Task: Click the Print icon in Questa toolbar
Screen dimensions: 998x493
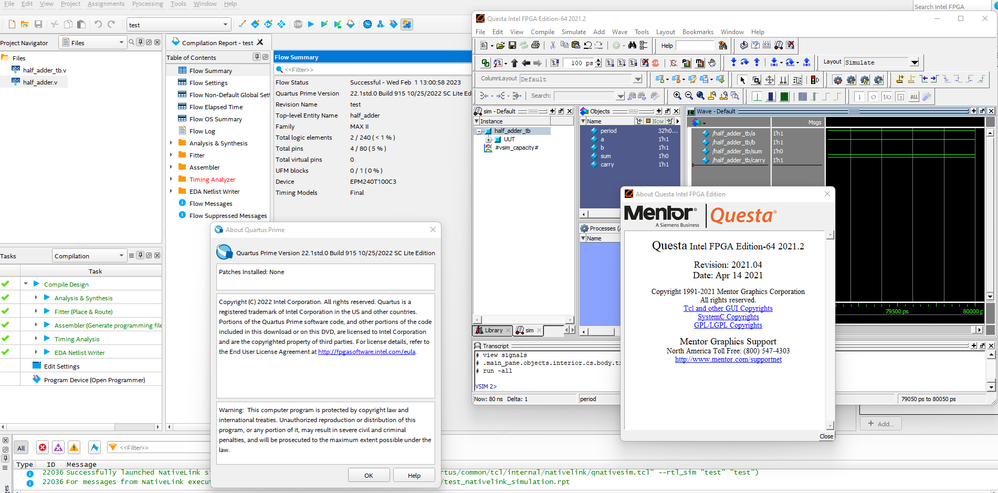Action: click(x=535, y=45)
